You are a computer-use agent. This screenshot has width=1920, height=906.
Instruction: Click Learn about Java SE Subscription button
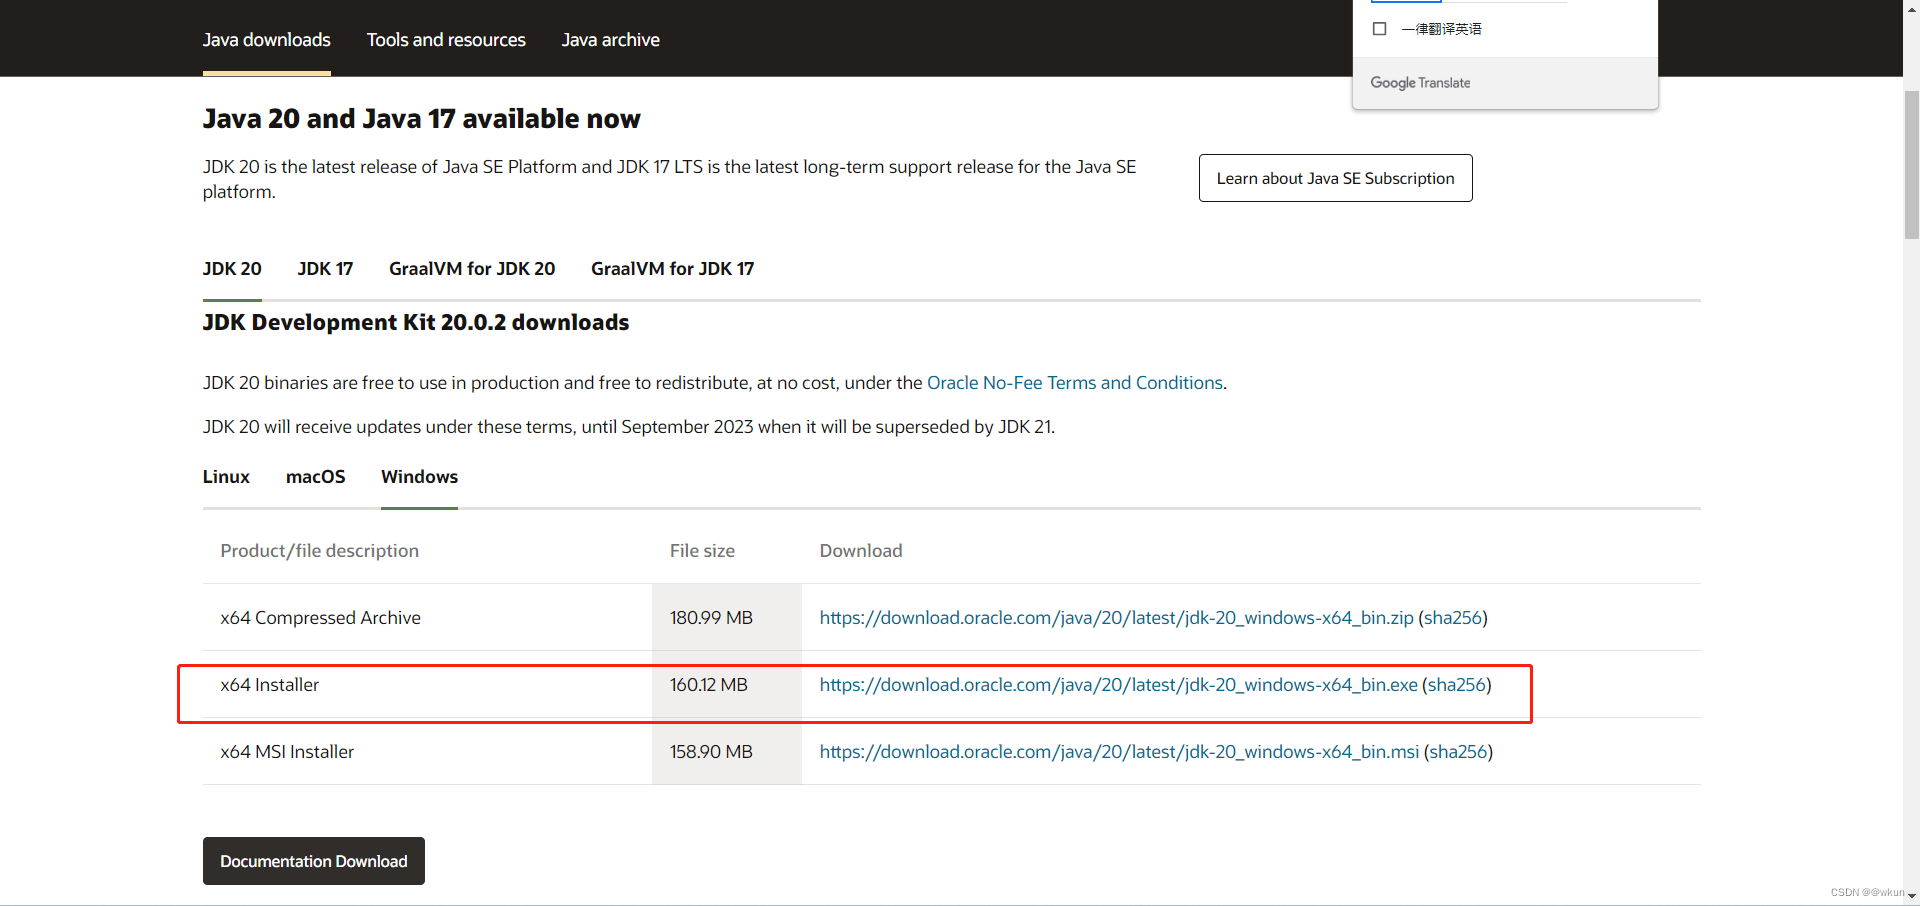[x=1335, y=178]
